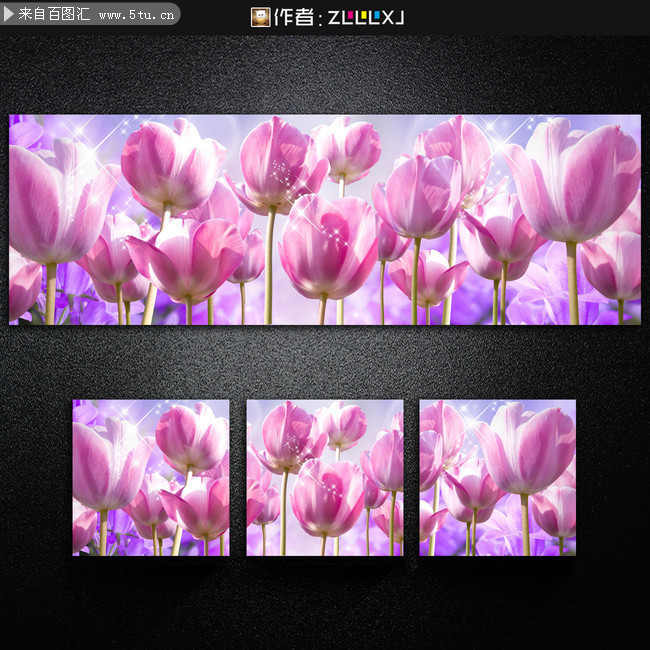Select the middle square tulip panel
The image size is (650, 650).
(325, 478)
